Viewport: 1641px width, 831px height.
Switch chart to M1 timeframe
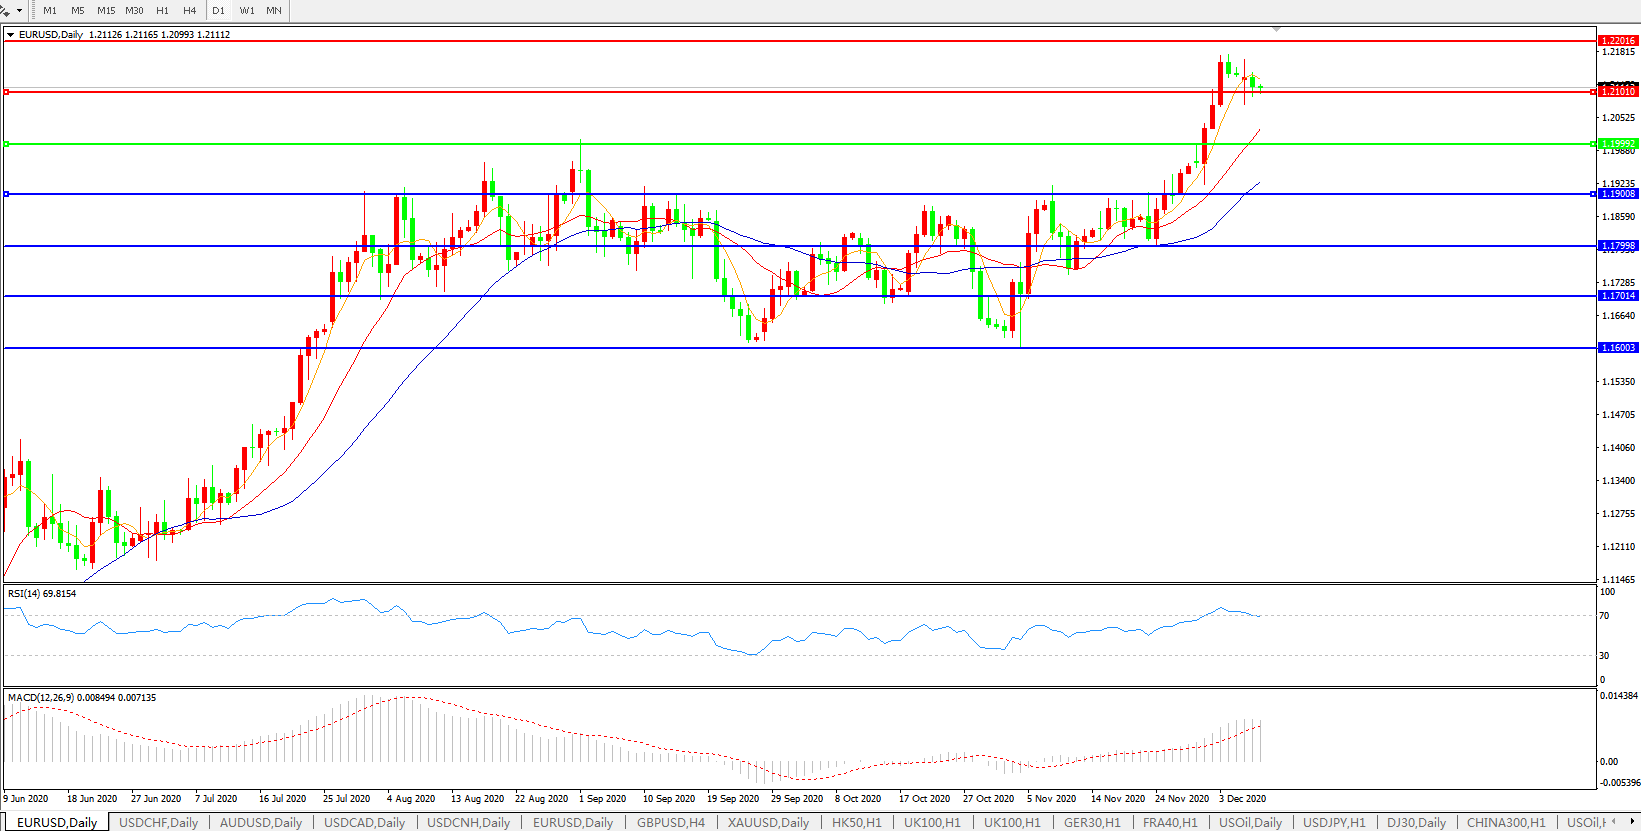pos(50,11)
